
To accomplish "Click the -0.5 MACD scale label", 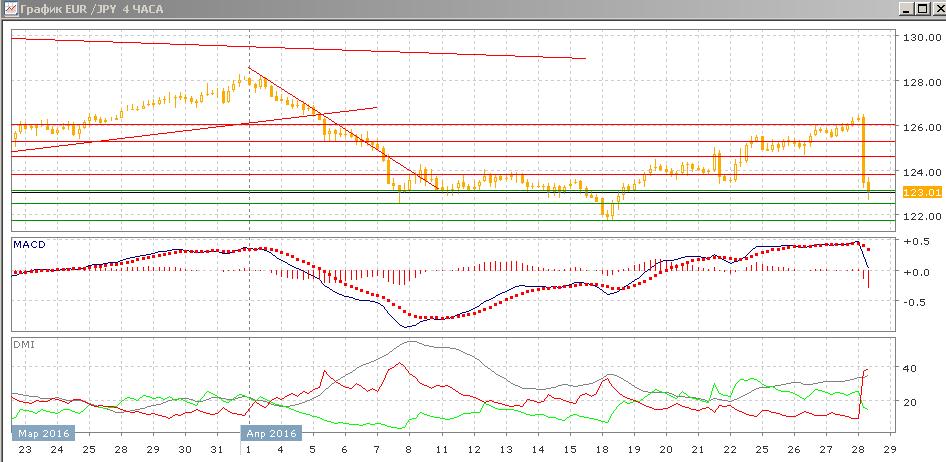I will 916,303.
